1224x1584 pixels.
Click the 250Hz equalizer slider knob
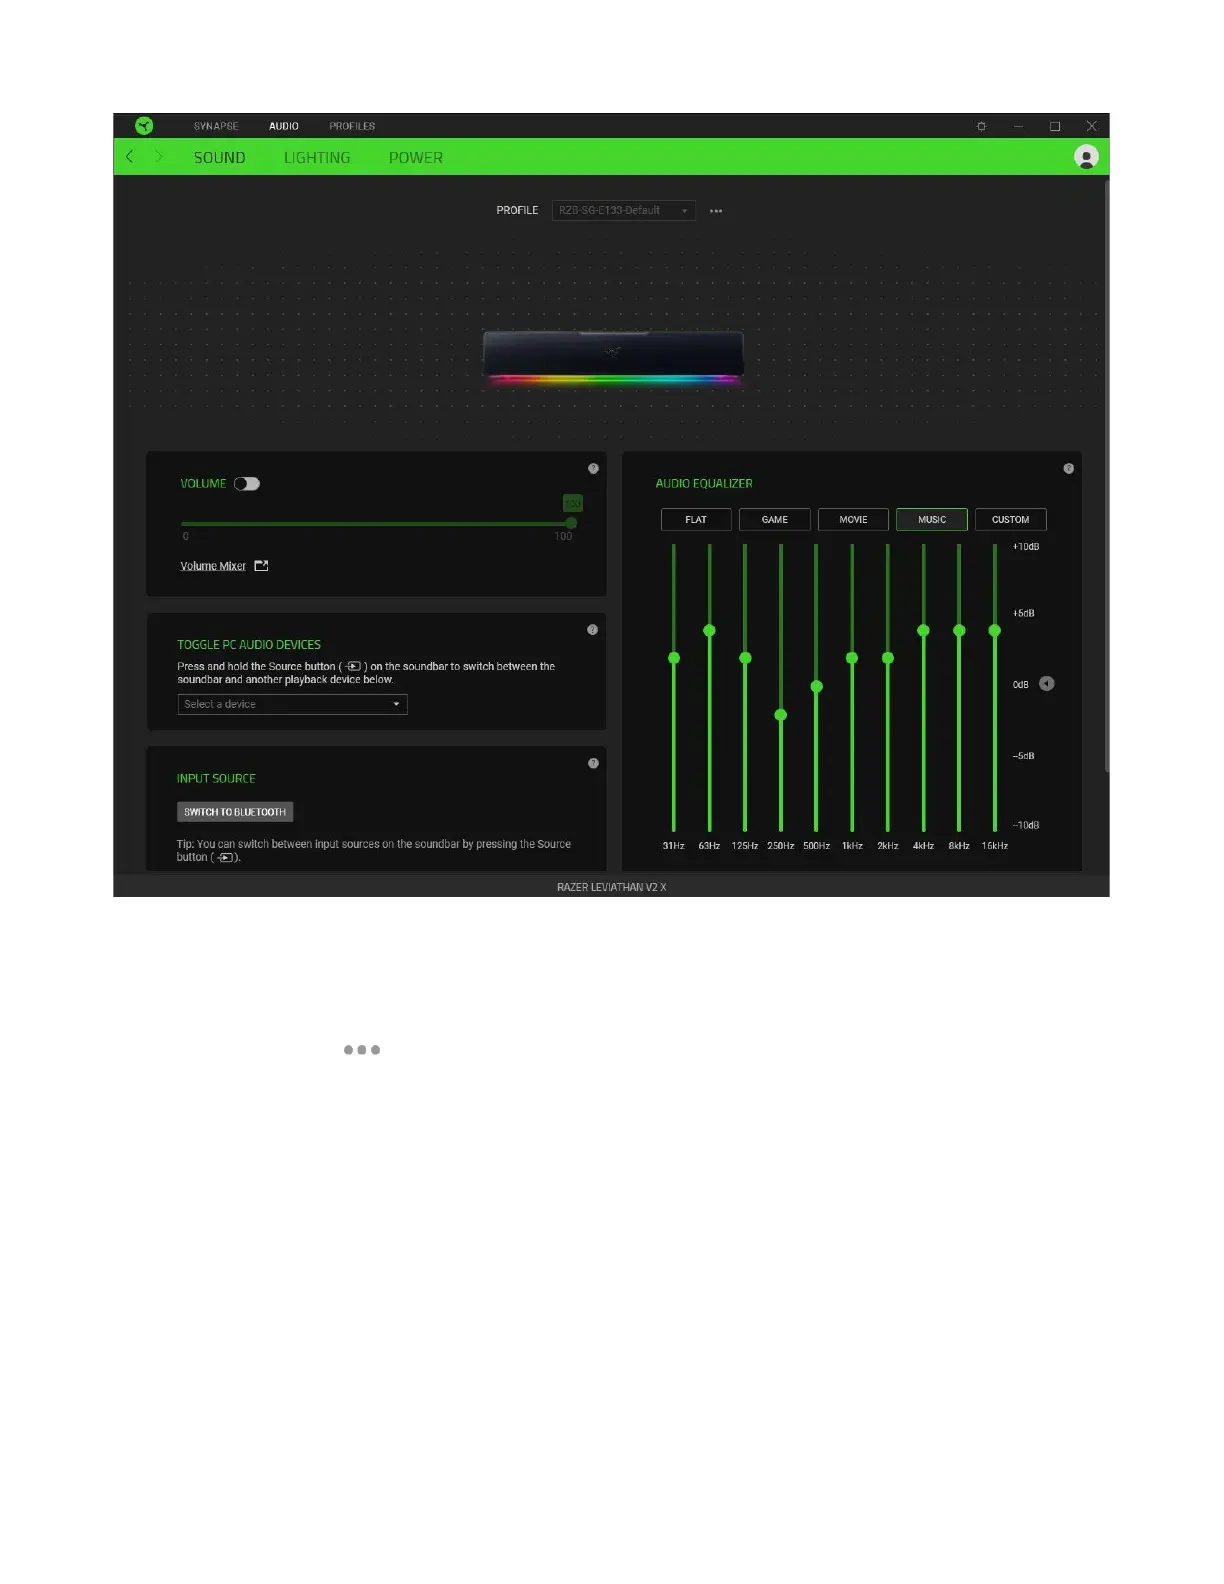tap(781, 715)
